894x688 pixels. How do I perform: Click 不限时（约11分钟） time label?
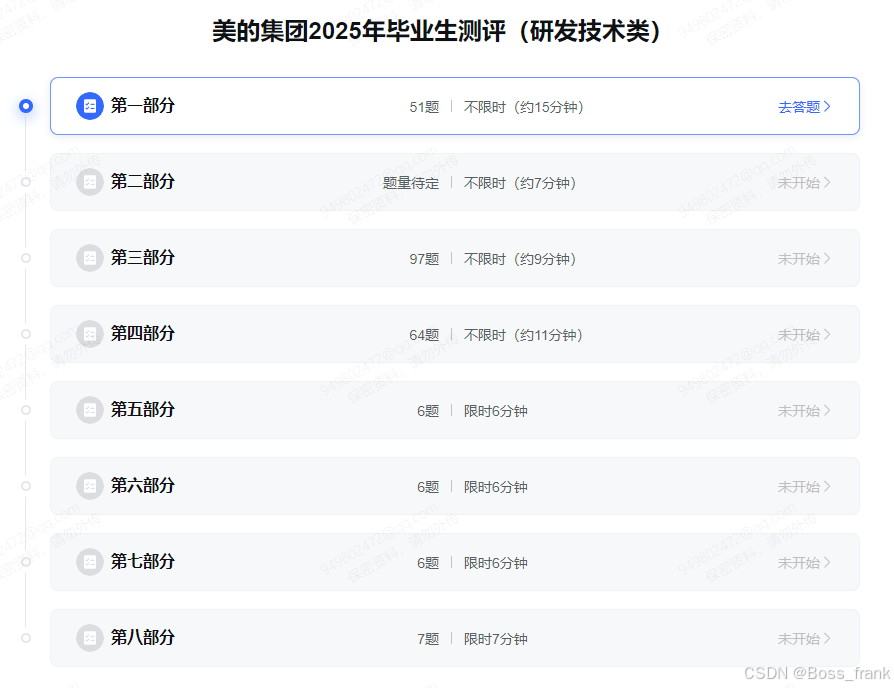(523, 335)
